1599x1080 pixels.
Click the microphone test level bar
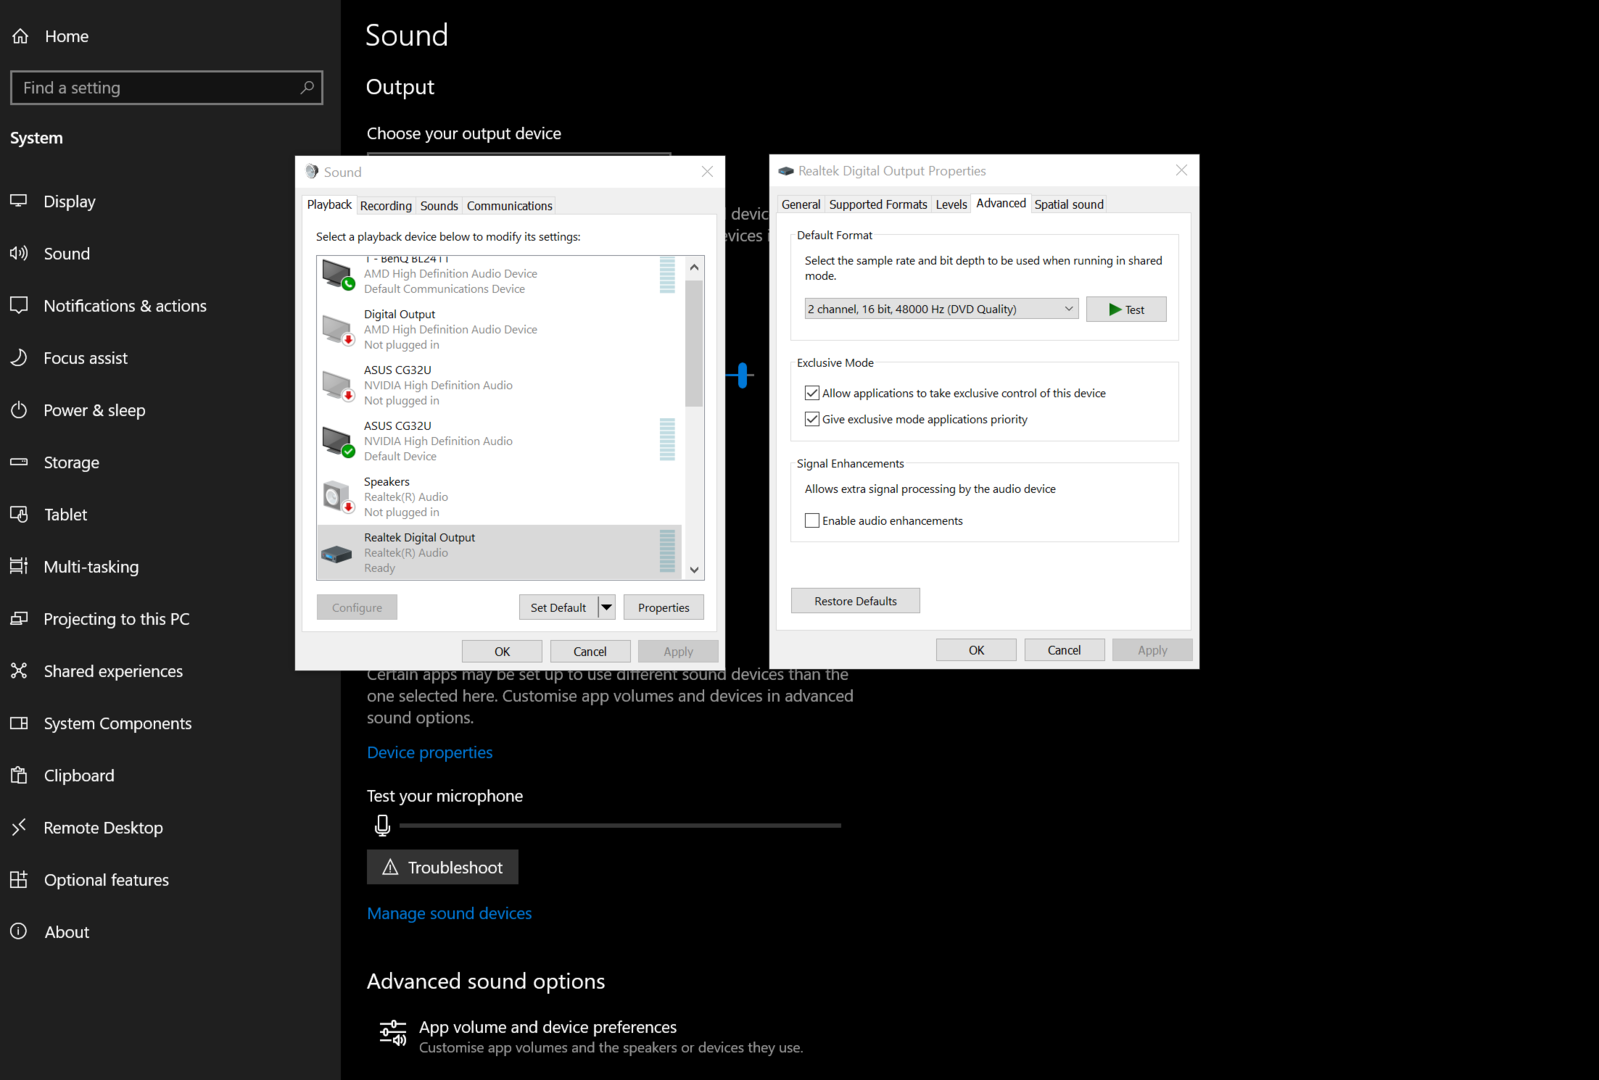(620, 825)
